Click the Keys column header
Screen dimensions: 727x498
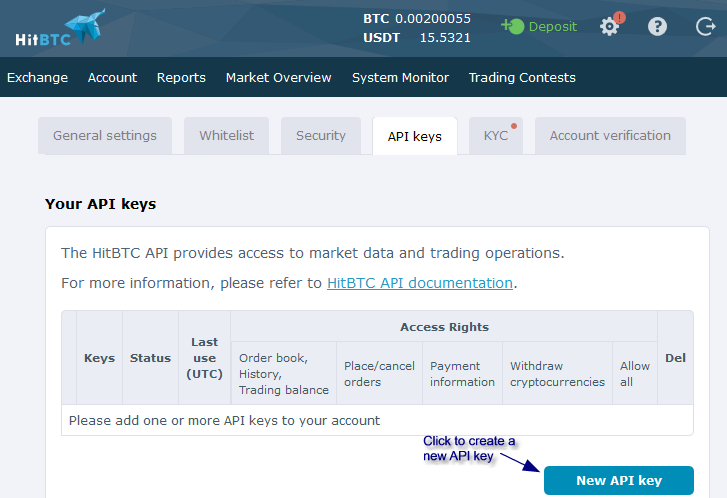click(x=99, y=358)
